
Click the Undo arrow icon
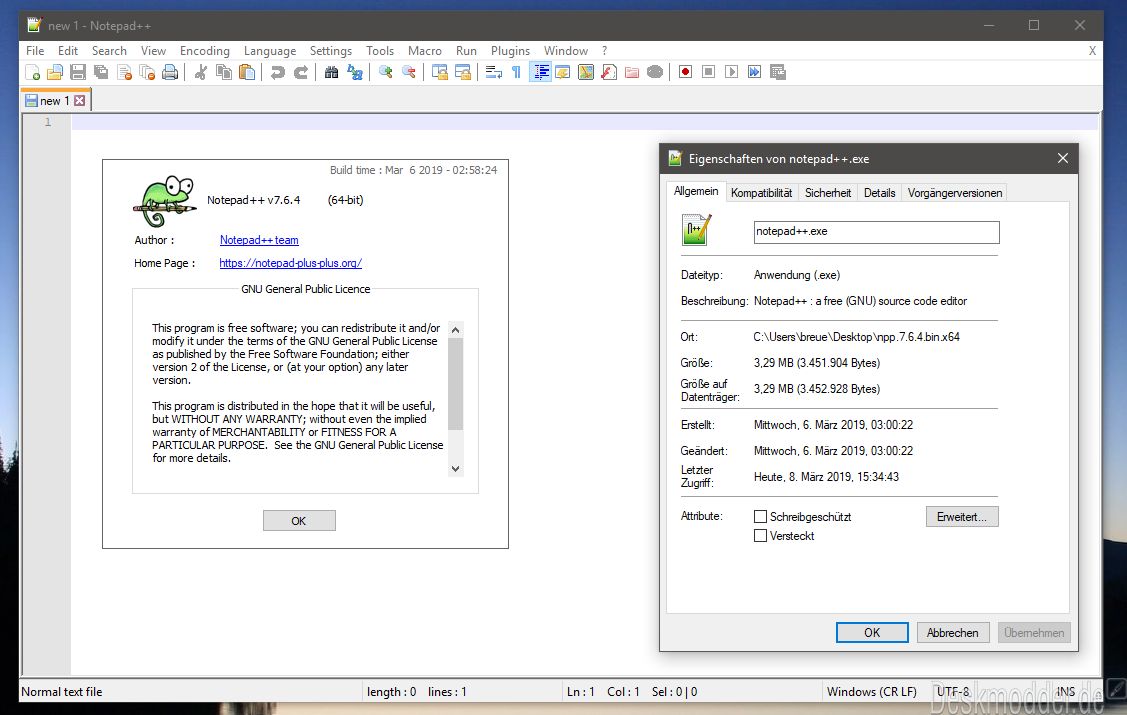(277, 72)
